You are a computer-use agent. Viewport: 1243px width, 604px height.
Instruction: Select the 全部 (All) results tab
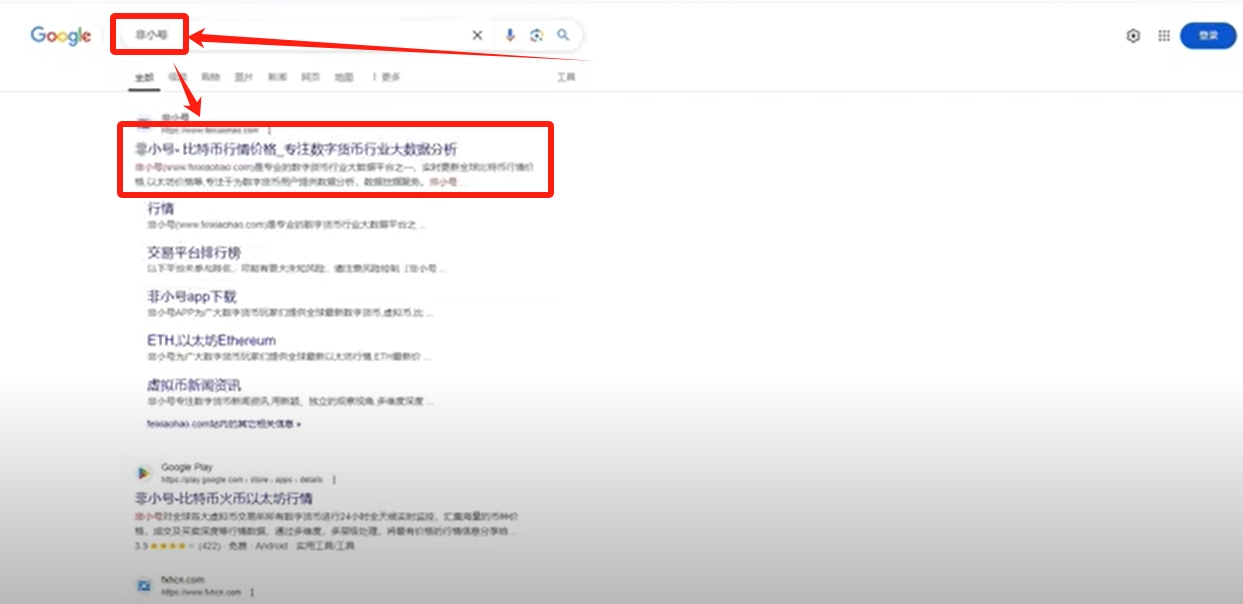click(144, 77)
